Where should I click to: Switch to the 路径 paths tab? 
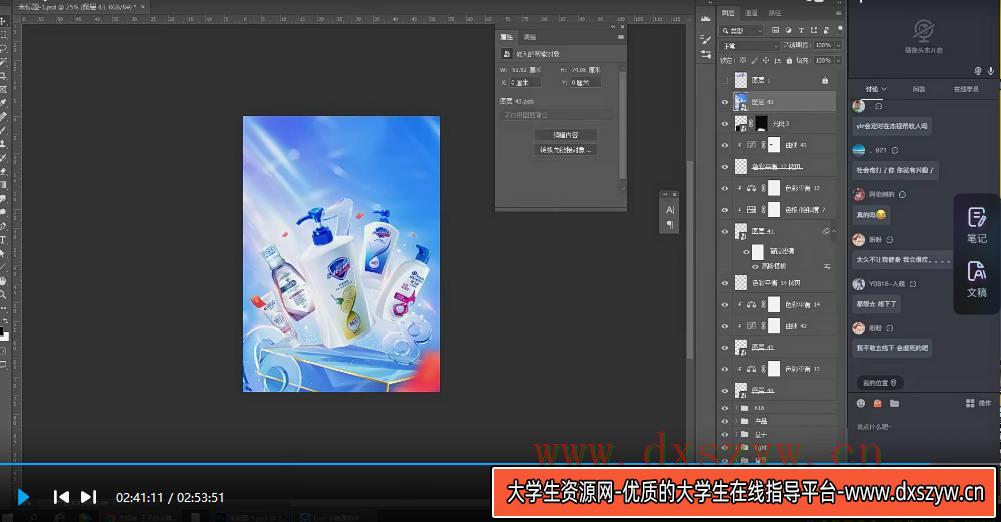click(x=775, y=13)
